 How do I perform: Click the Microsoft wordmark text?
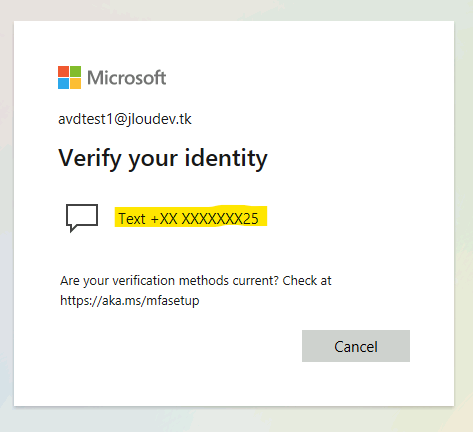pos(126,78)
